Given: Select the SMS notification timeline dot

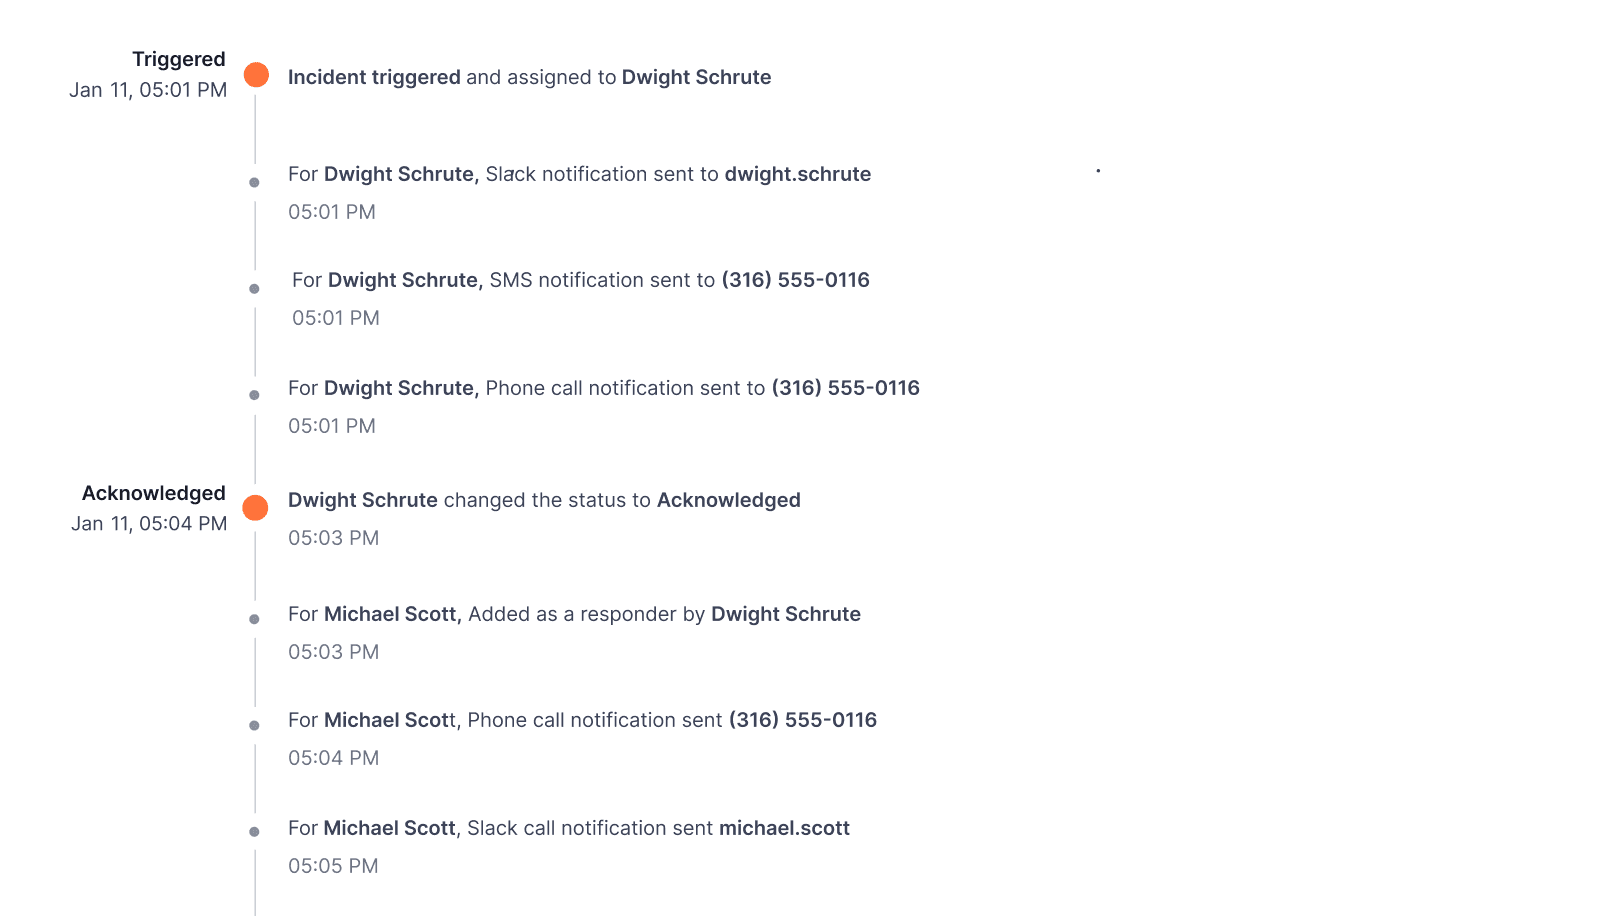Looking at the screenshot, I should coord(254,289).
